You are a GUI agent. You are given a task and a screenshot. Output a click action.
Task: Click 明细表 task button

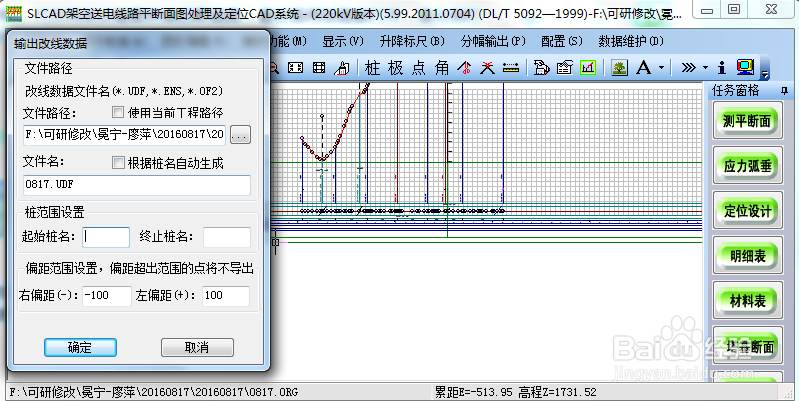pyautogui.click(x=748, y=256)
